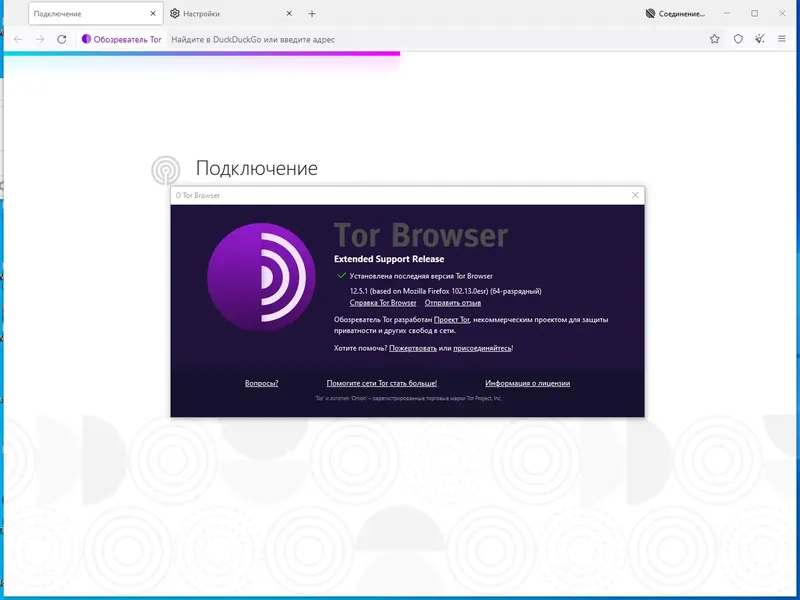Maximize the Tor Browser window
Screen dimensions: 800x600
click(755, 13)
